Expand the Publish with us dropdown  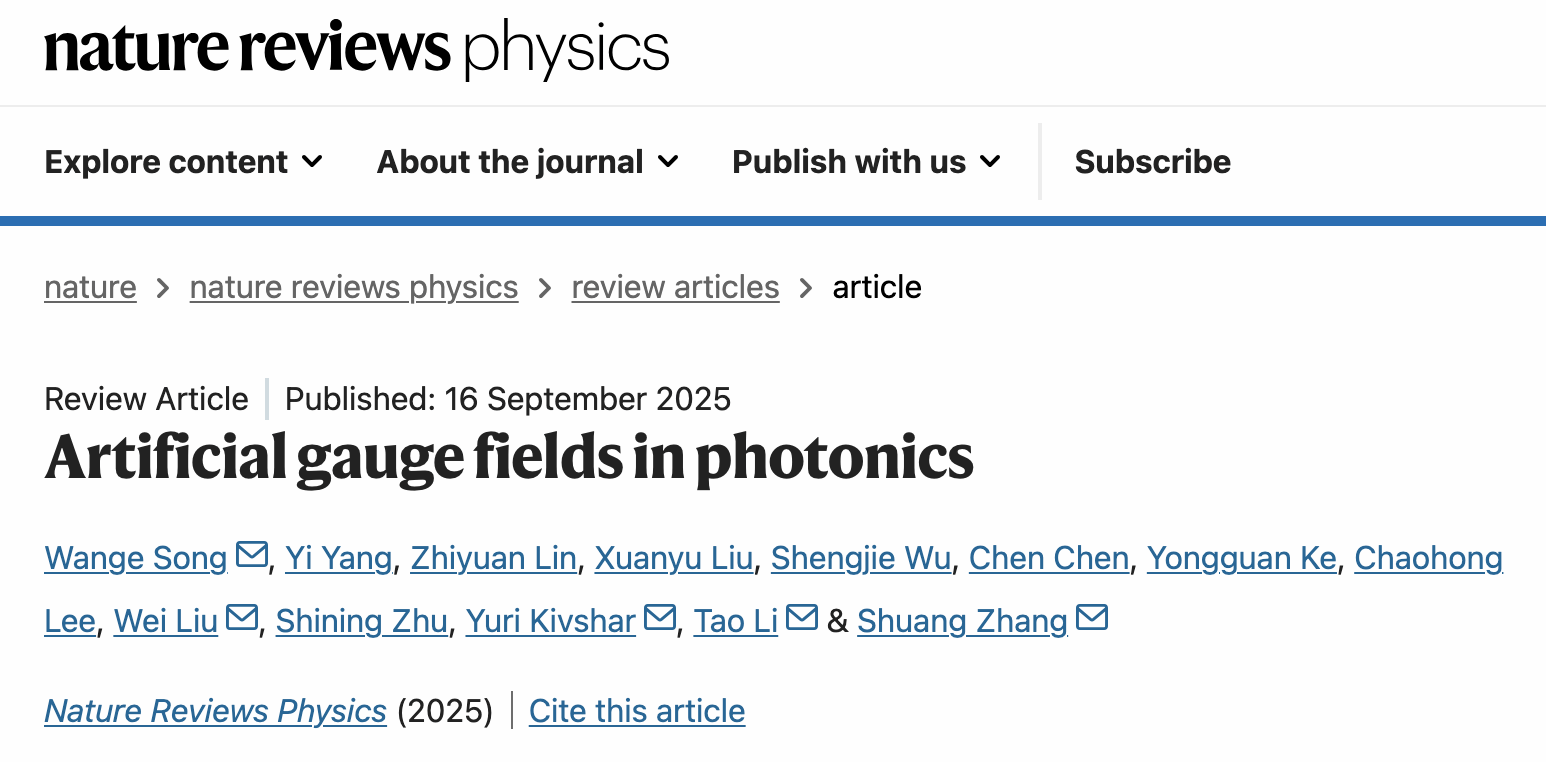tap(866, 162)
